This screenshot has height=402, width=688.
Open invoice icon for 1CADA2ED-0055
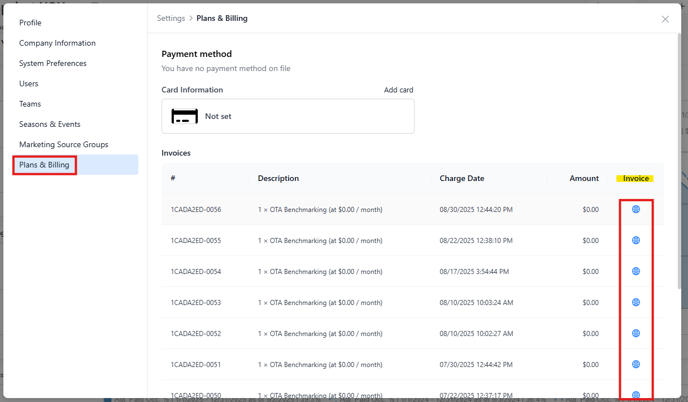636,240
